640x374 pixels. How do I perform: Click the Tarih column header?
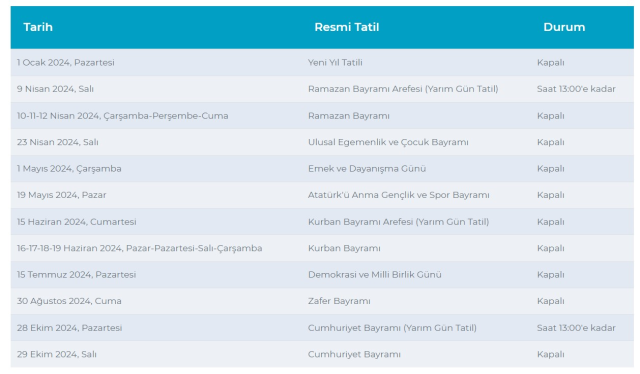tap(38, 27)
